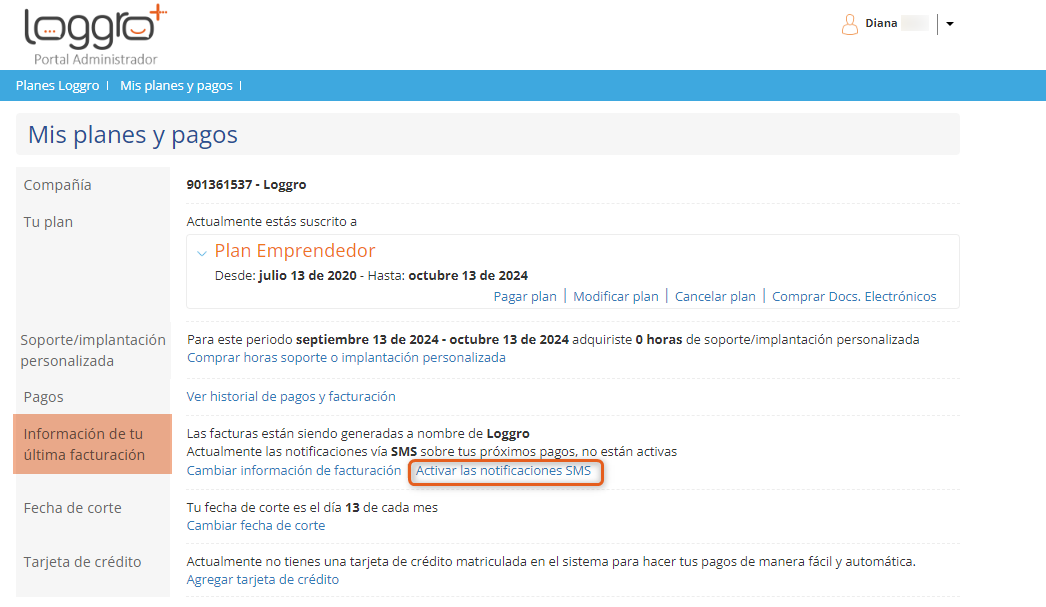Click the Diana user name
The height and width of the screenshot is (607, 1046).
(881, 23)
